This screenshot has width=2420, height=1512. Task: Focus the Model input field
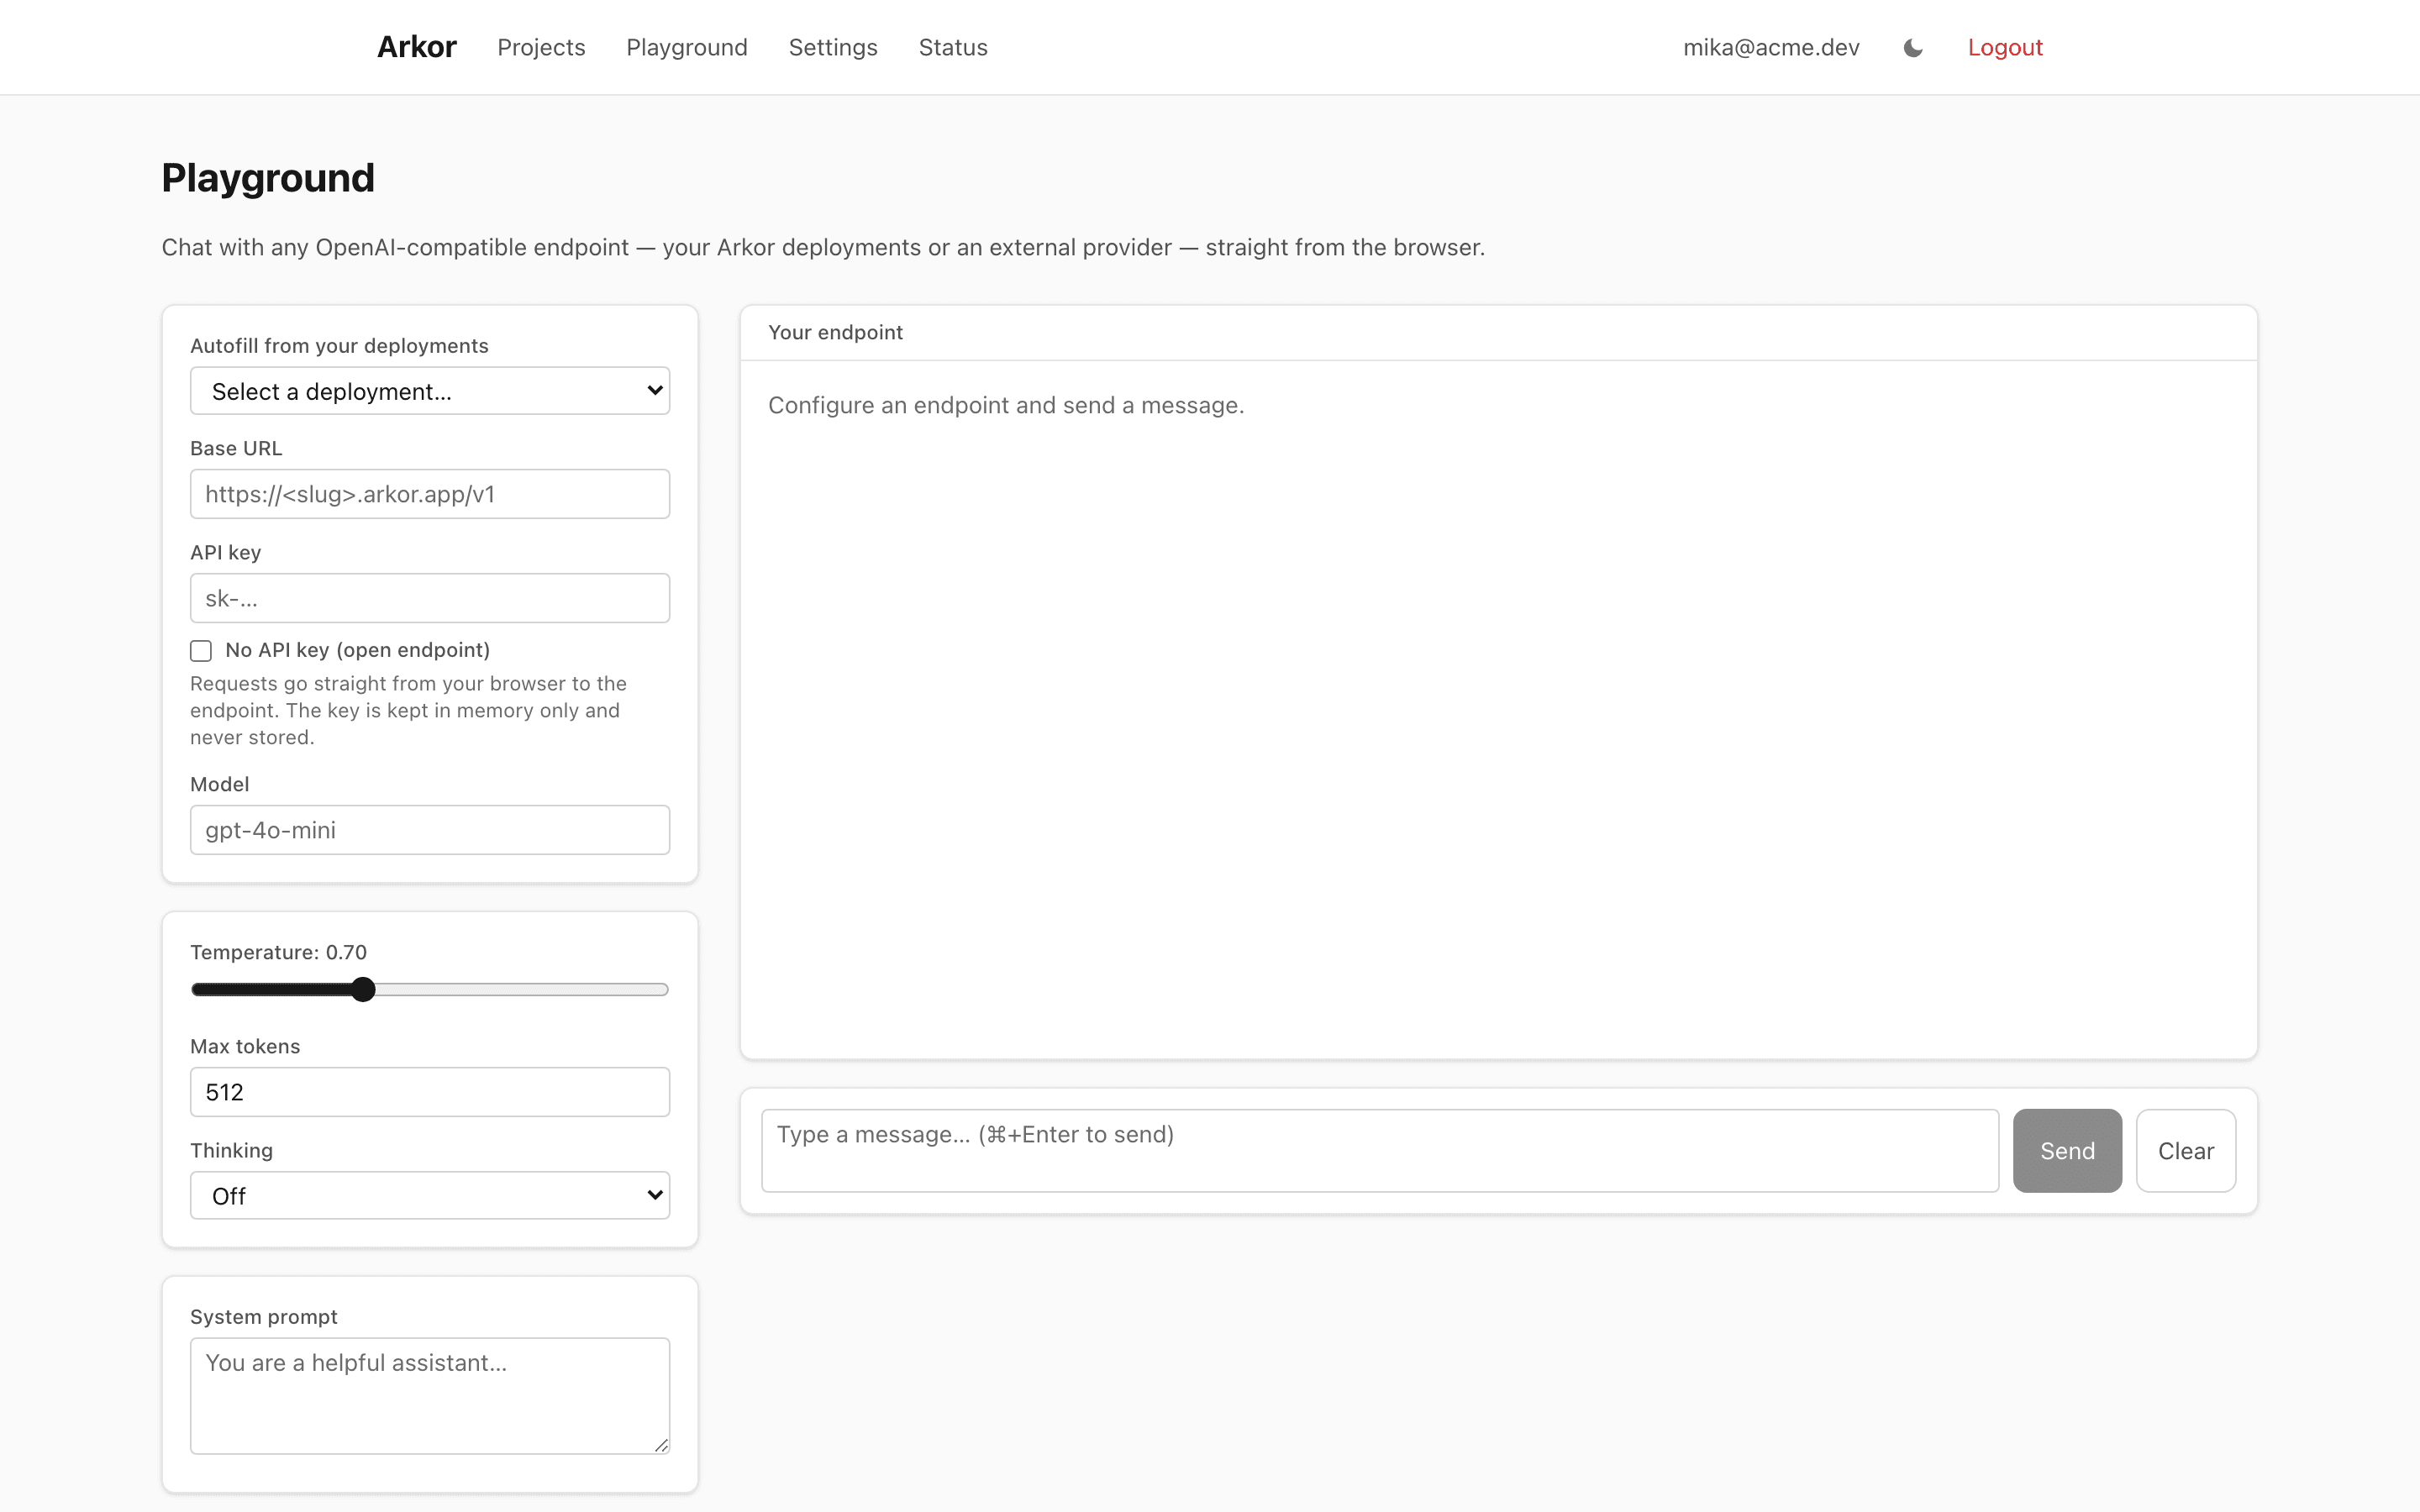coord(430,830)
